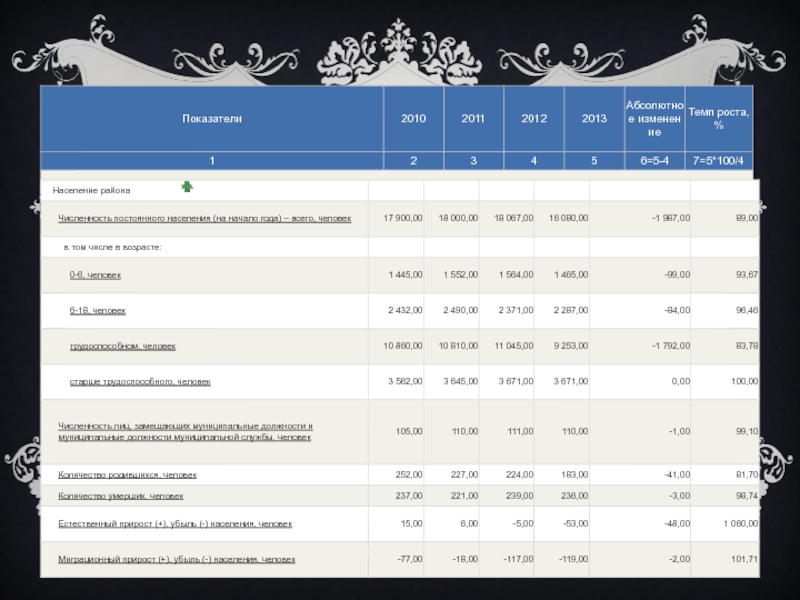Screen dimensions: 800x600
Task: Click the Население района section row
Action: [92, 190]
